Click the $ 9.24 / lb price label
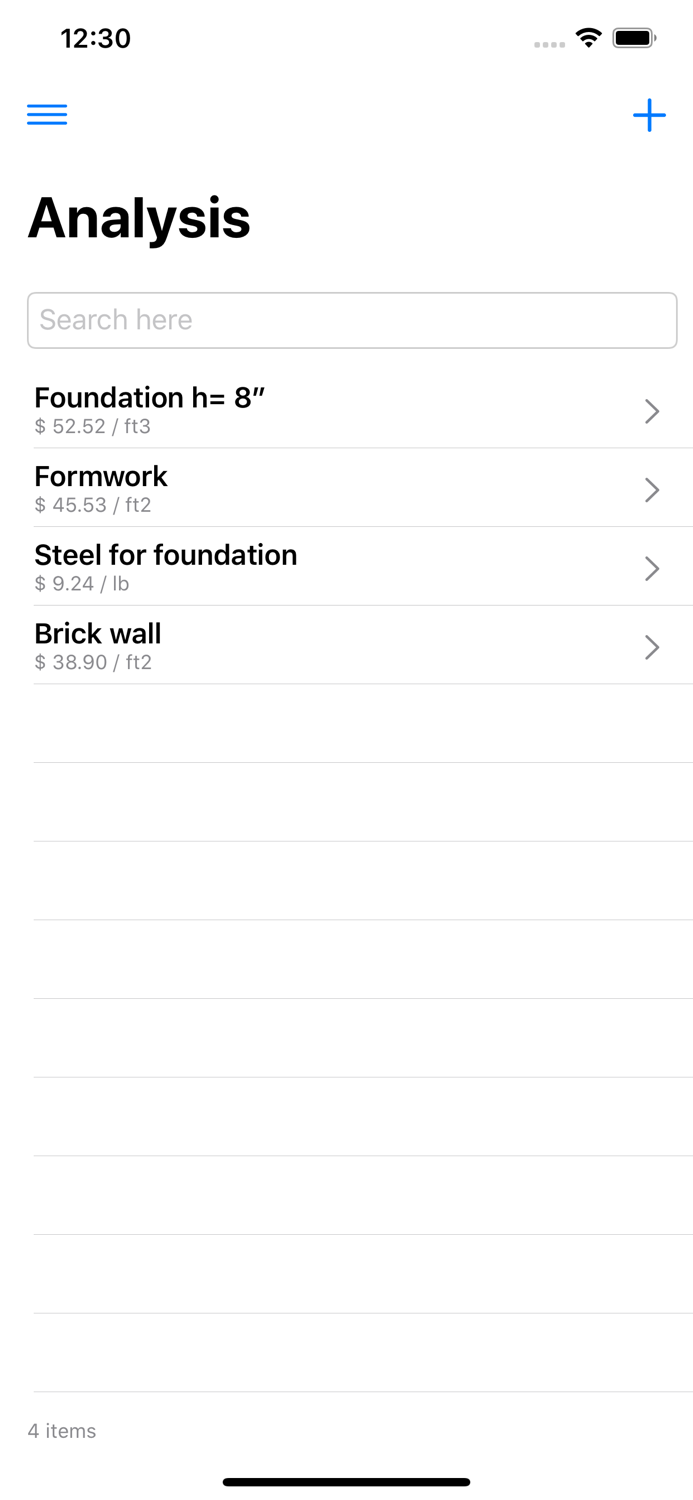Screen dimensions: 693x1500 pyautogui.click(x=82, y=584)
